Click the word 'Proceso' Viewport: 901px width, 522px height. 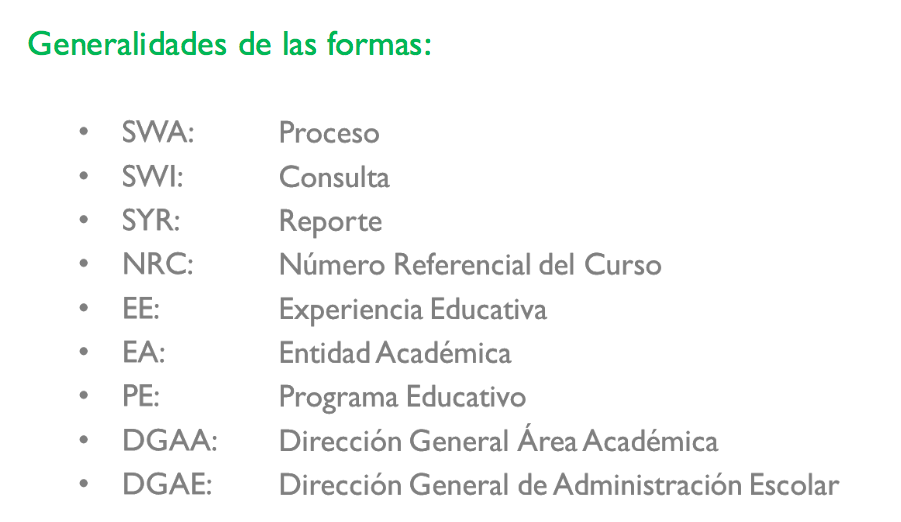click(x=329, y=133)
